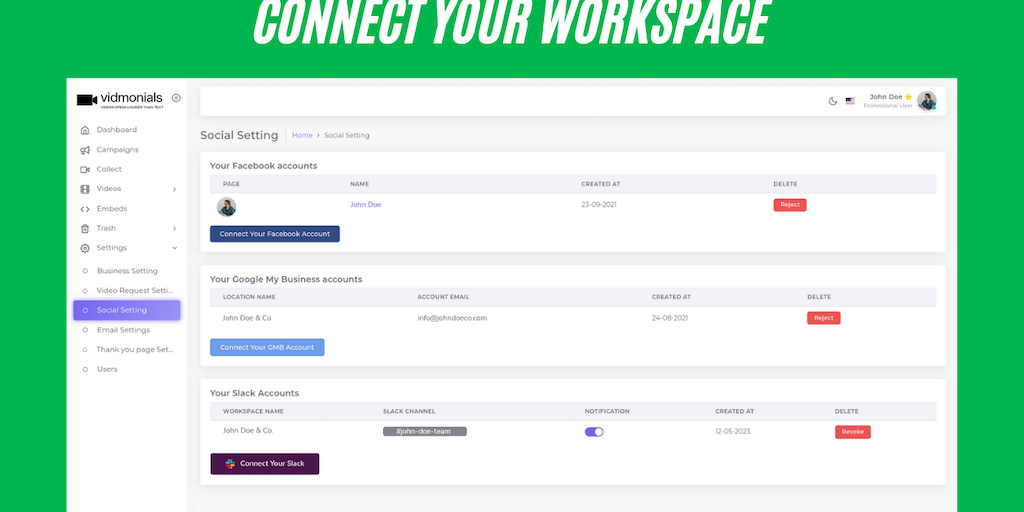The height and width of the screenshot is (512, 1024).
Task: Open the Dashboard menu item
Action: point(117,129)
